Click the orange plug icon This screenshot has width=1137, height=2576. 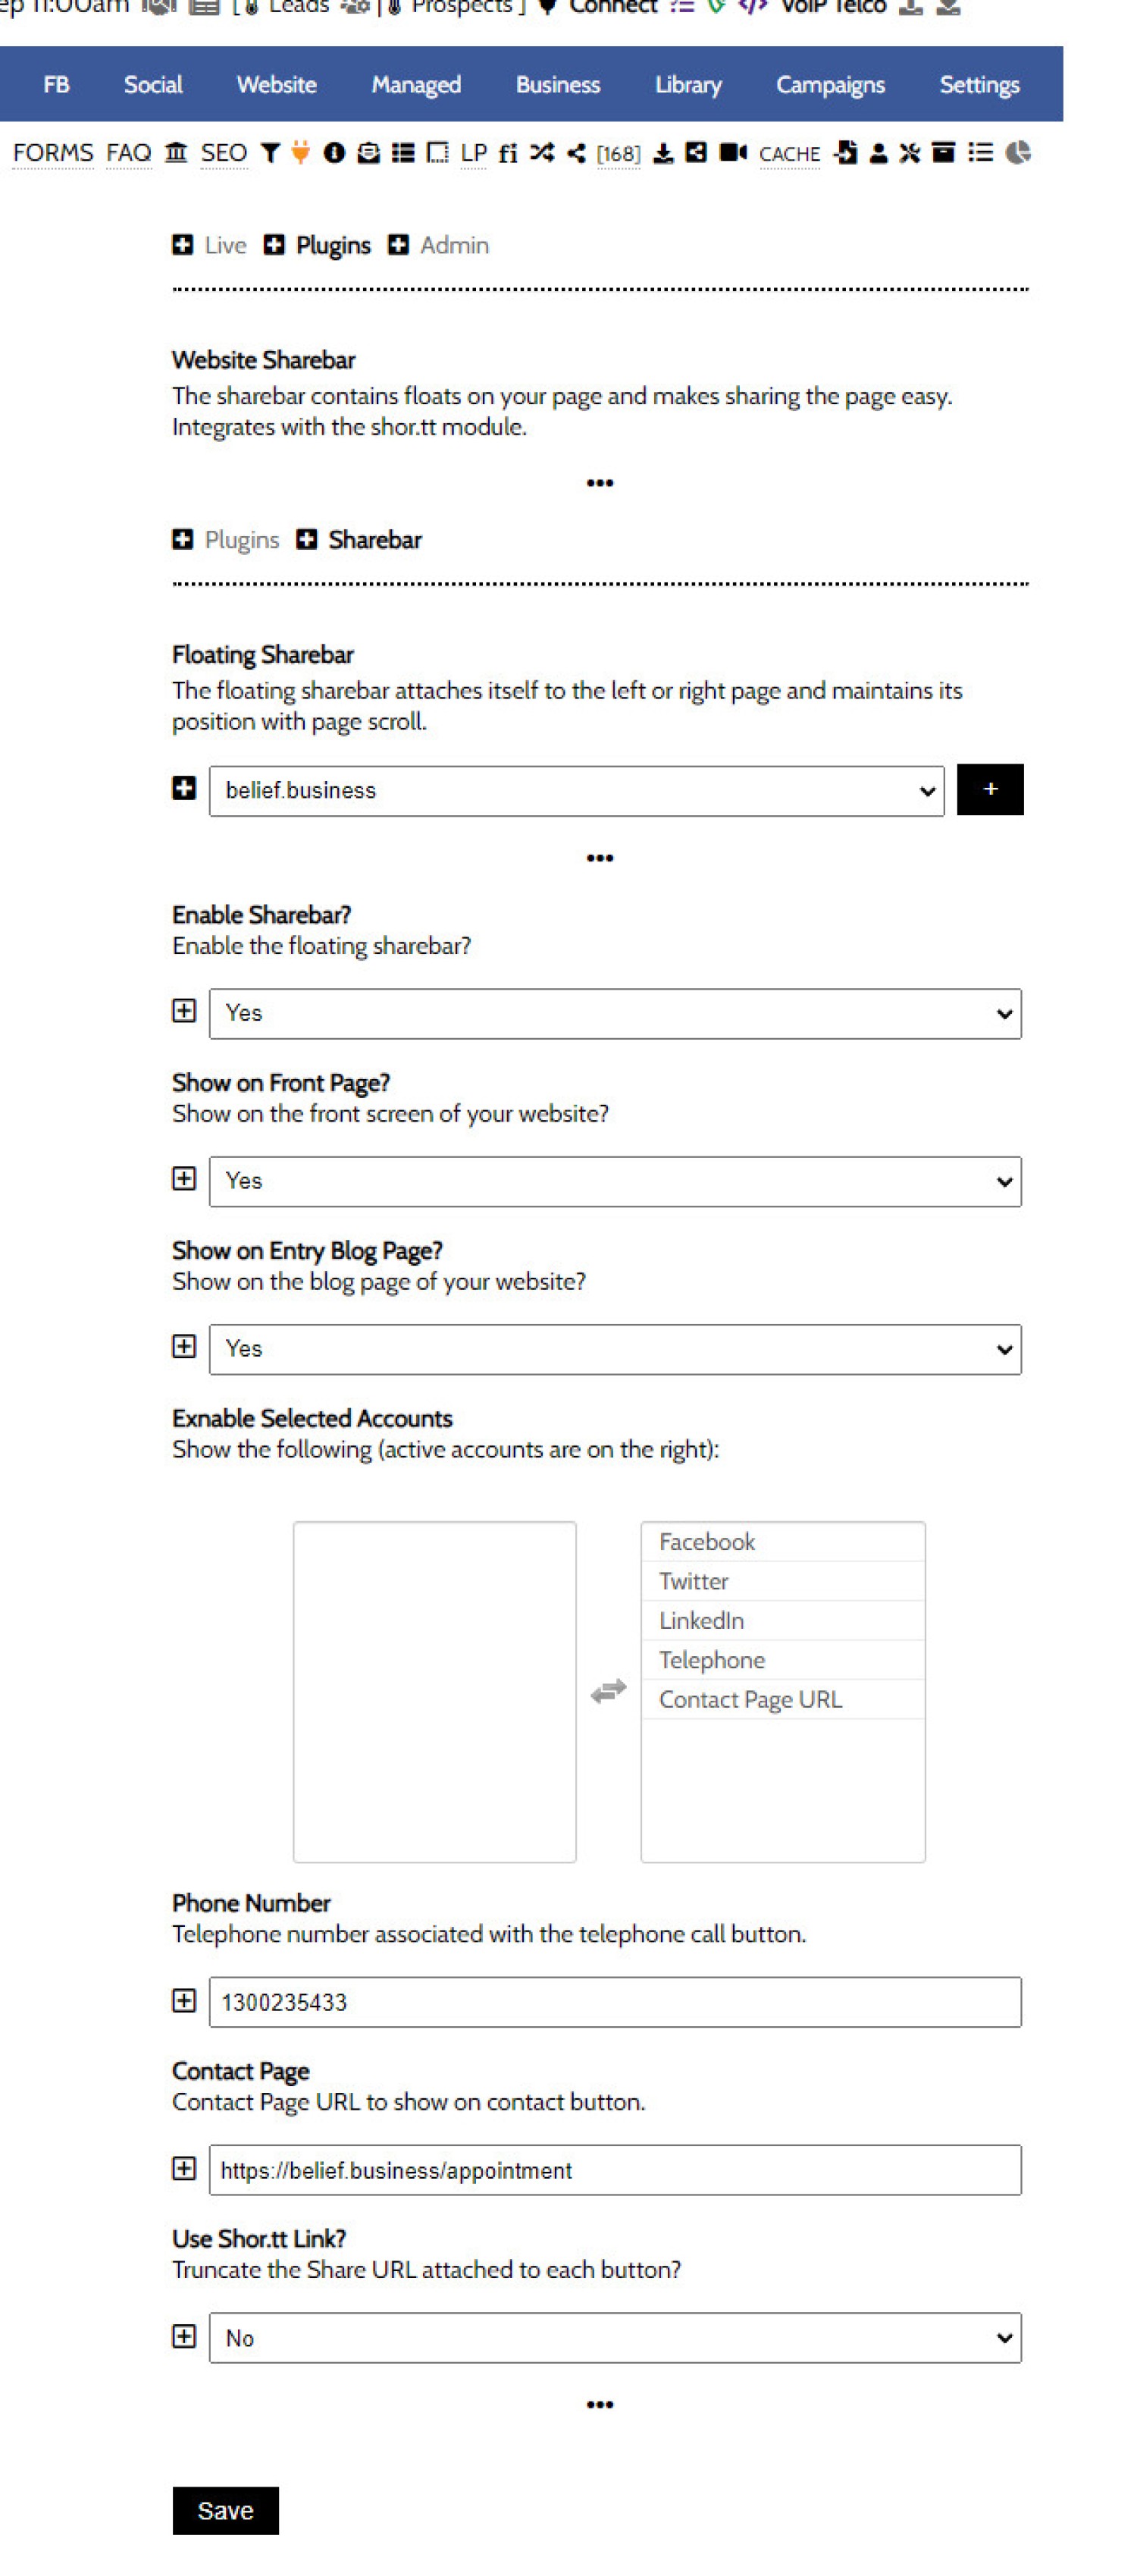300,153
